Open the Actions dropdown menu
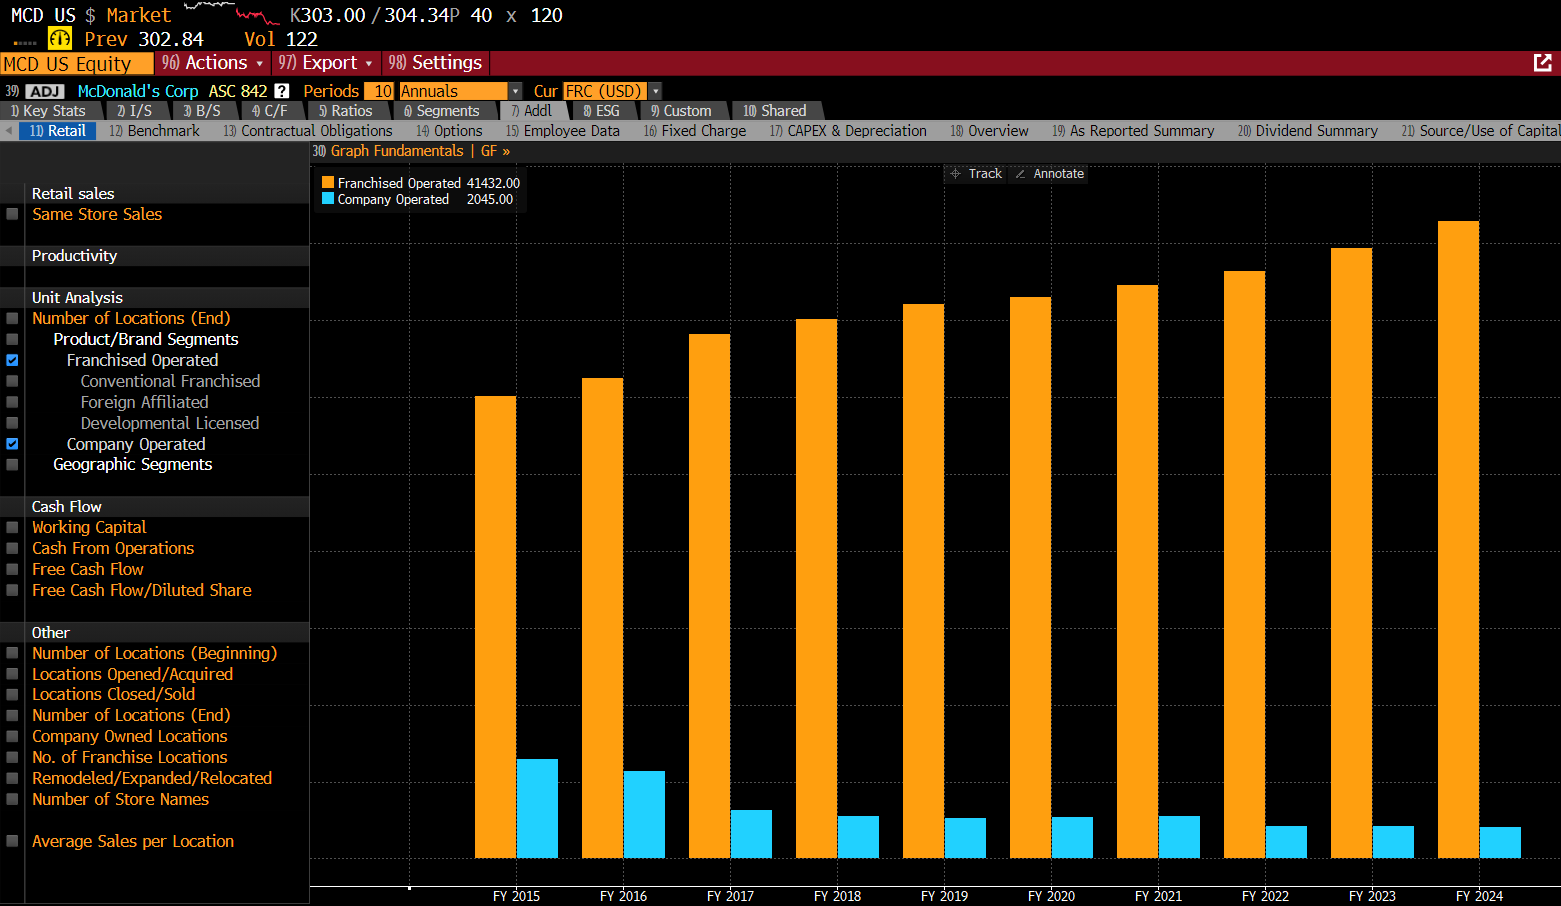1561x906 pixels. (x=212, y=63)
